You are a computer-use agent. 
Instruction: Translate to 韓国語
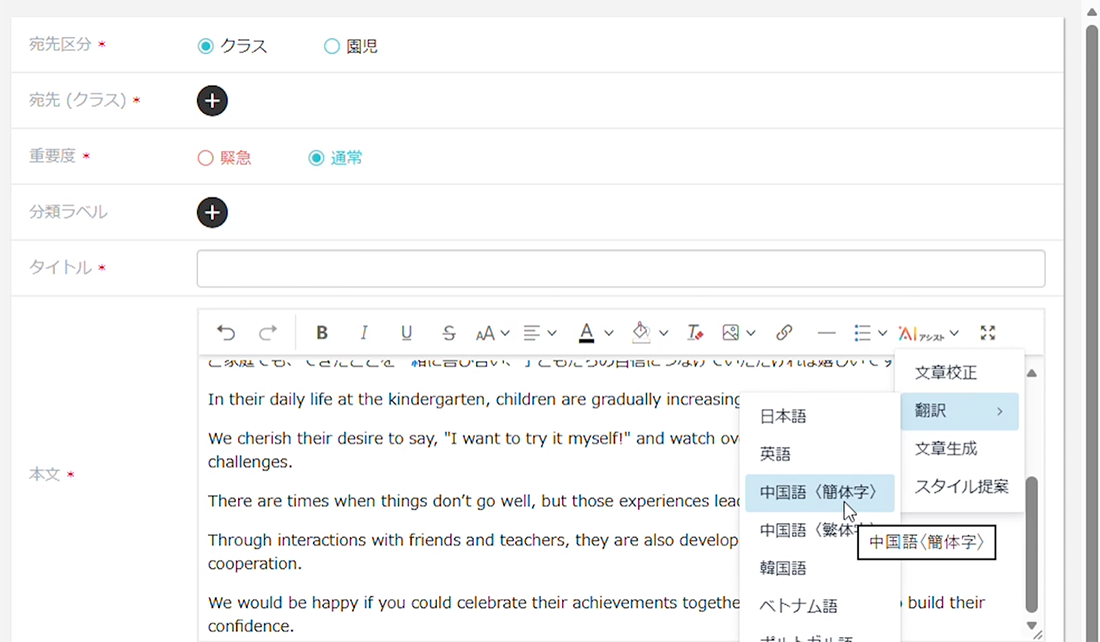819,568
